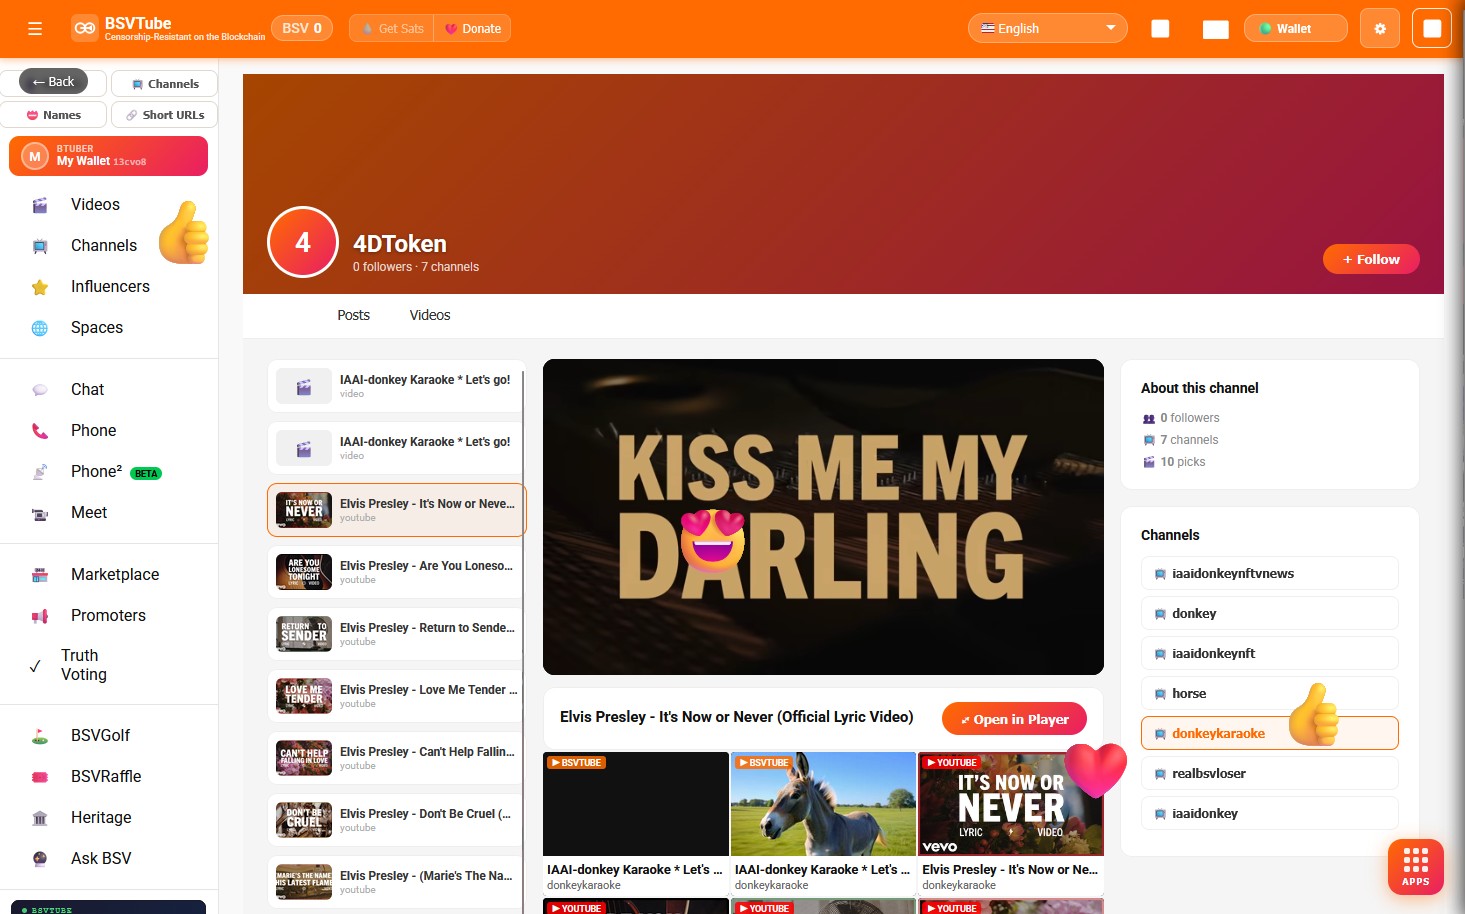Screen dimensions: 1465x914
Task: Click the BSVRaffle ticket icon
Action: pyautogui.click(x=40, y=777)
